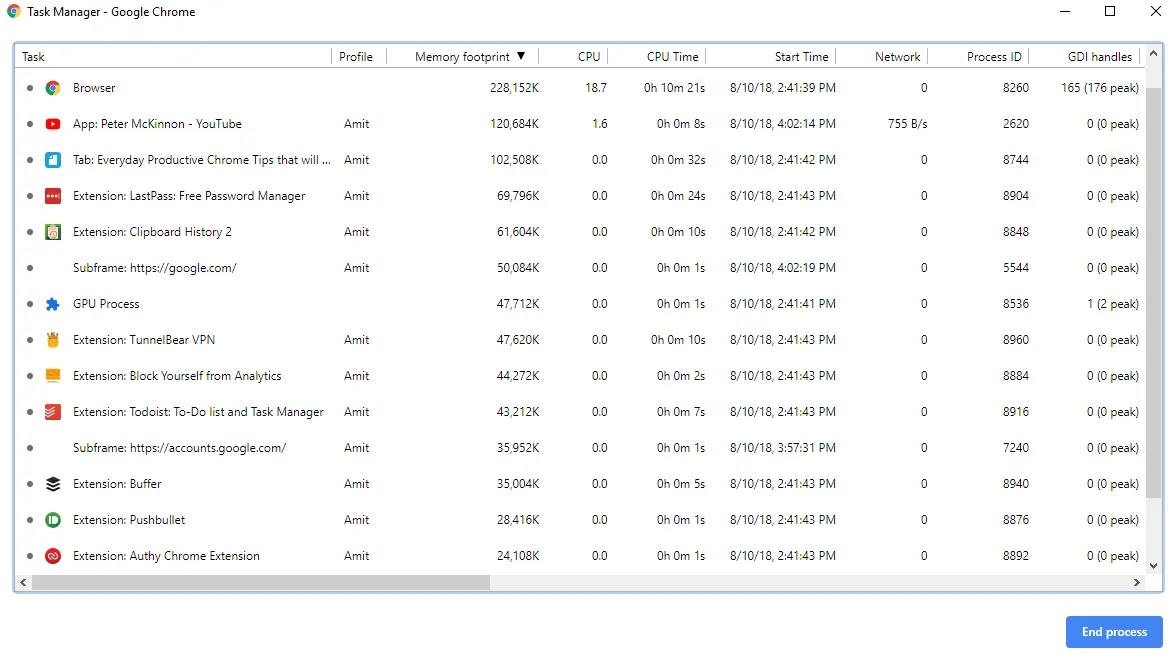This screenshot has height=662, width=1176.
Task: Click process ID 5544
Action: [x=1016, y=268]
